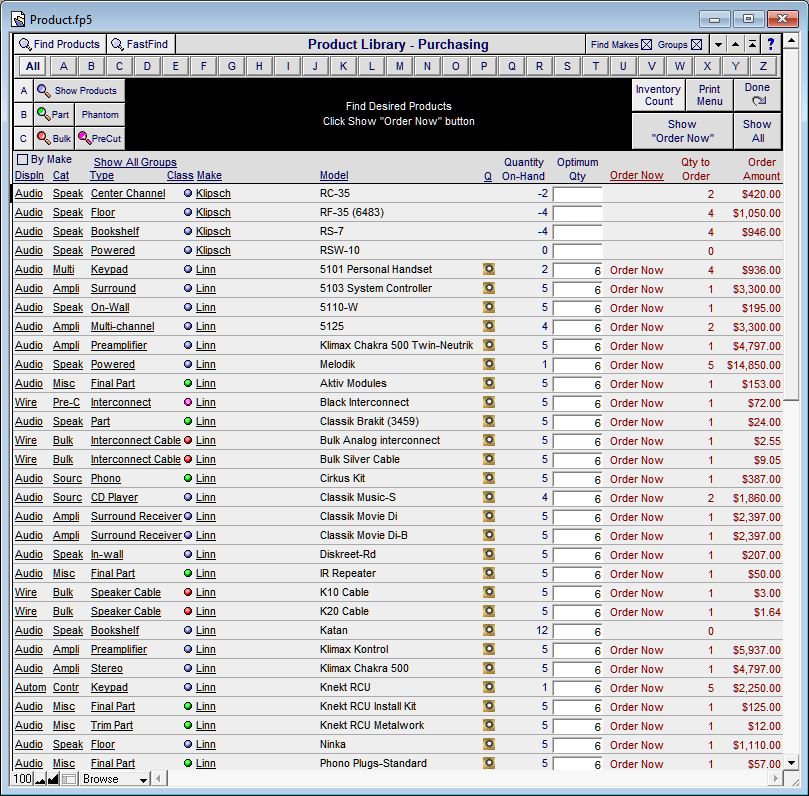Click the Phantom button

point(100,115)
